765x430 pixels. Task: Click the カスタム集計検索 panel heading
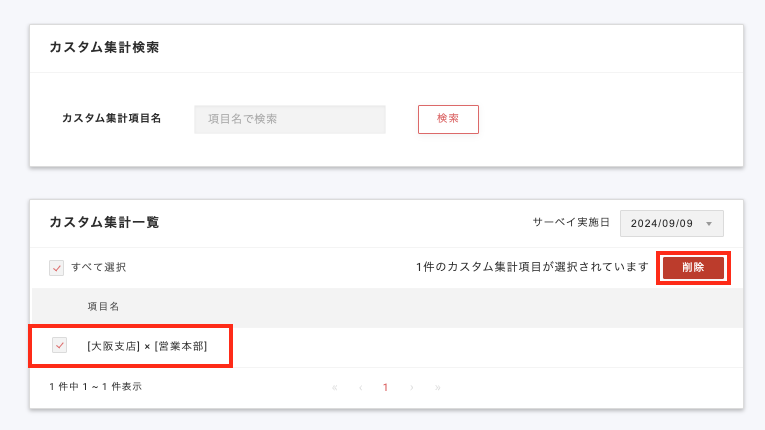click(104, 47)
